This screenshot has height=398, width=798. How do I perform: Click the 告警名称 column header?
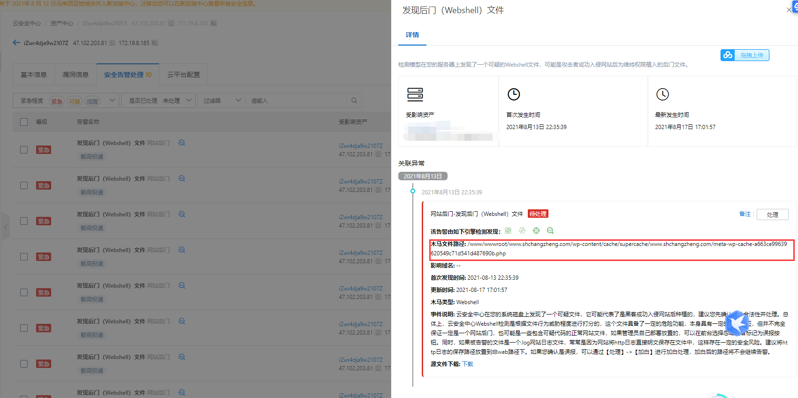88,122
